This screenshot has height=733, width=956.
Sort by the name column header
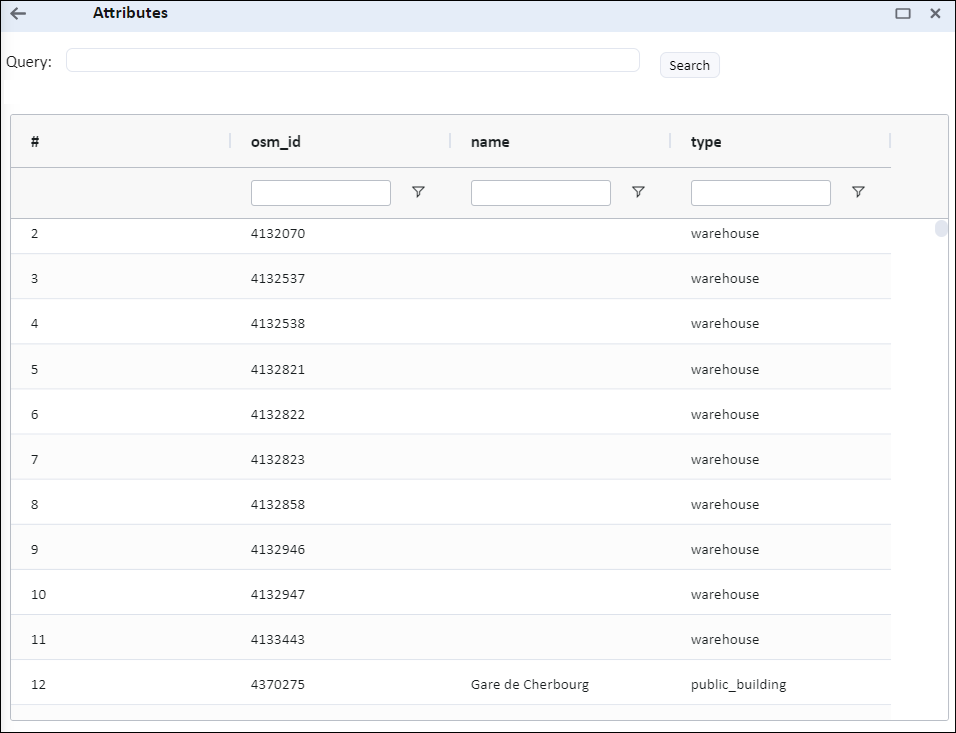point(490,142)
